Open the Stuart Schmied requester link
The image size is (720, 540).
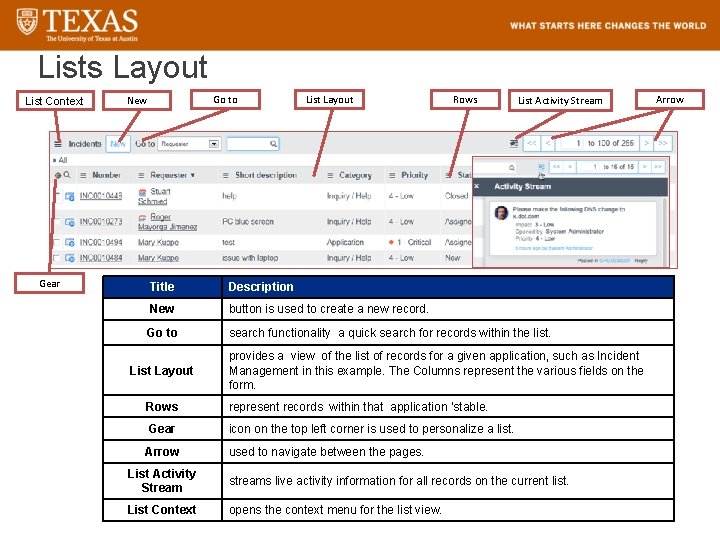coord(154,196)
